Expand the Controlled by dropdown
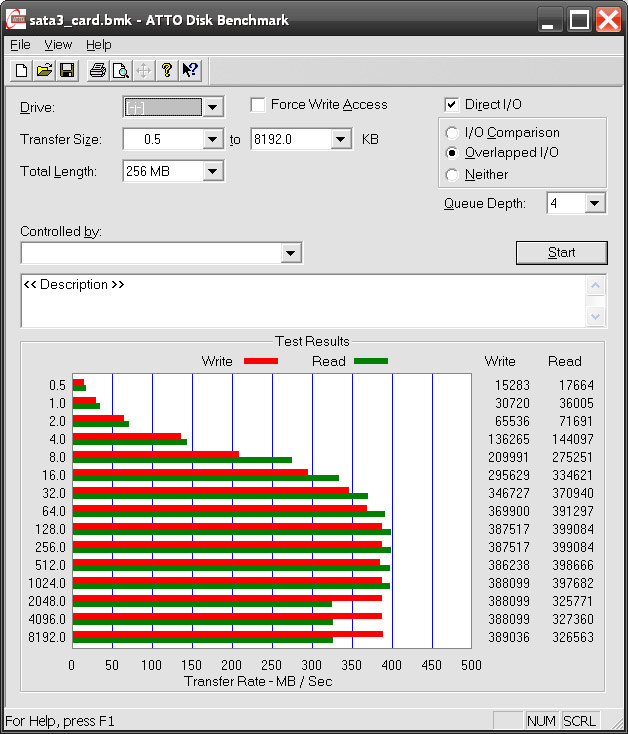This screenshot has height=734, width=628. tap(290, 253)
